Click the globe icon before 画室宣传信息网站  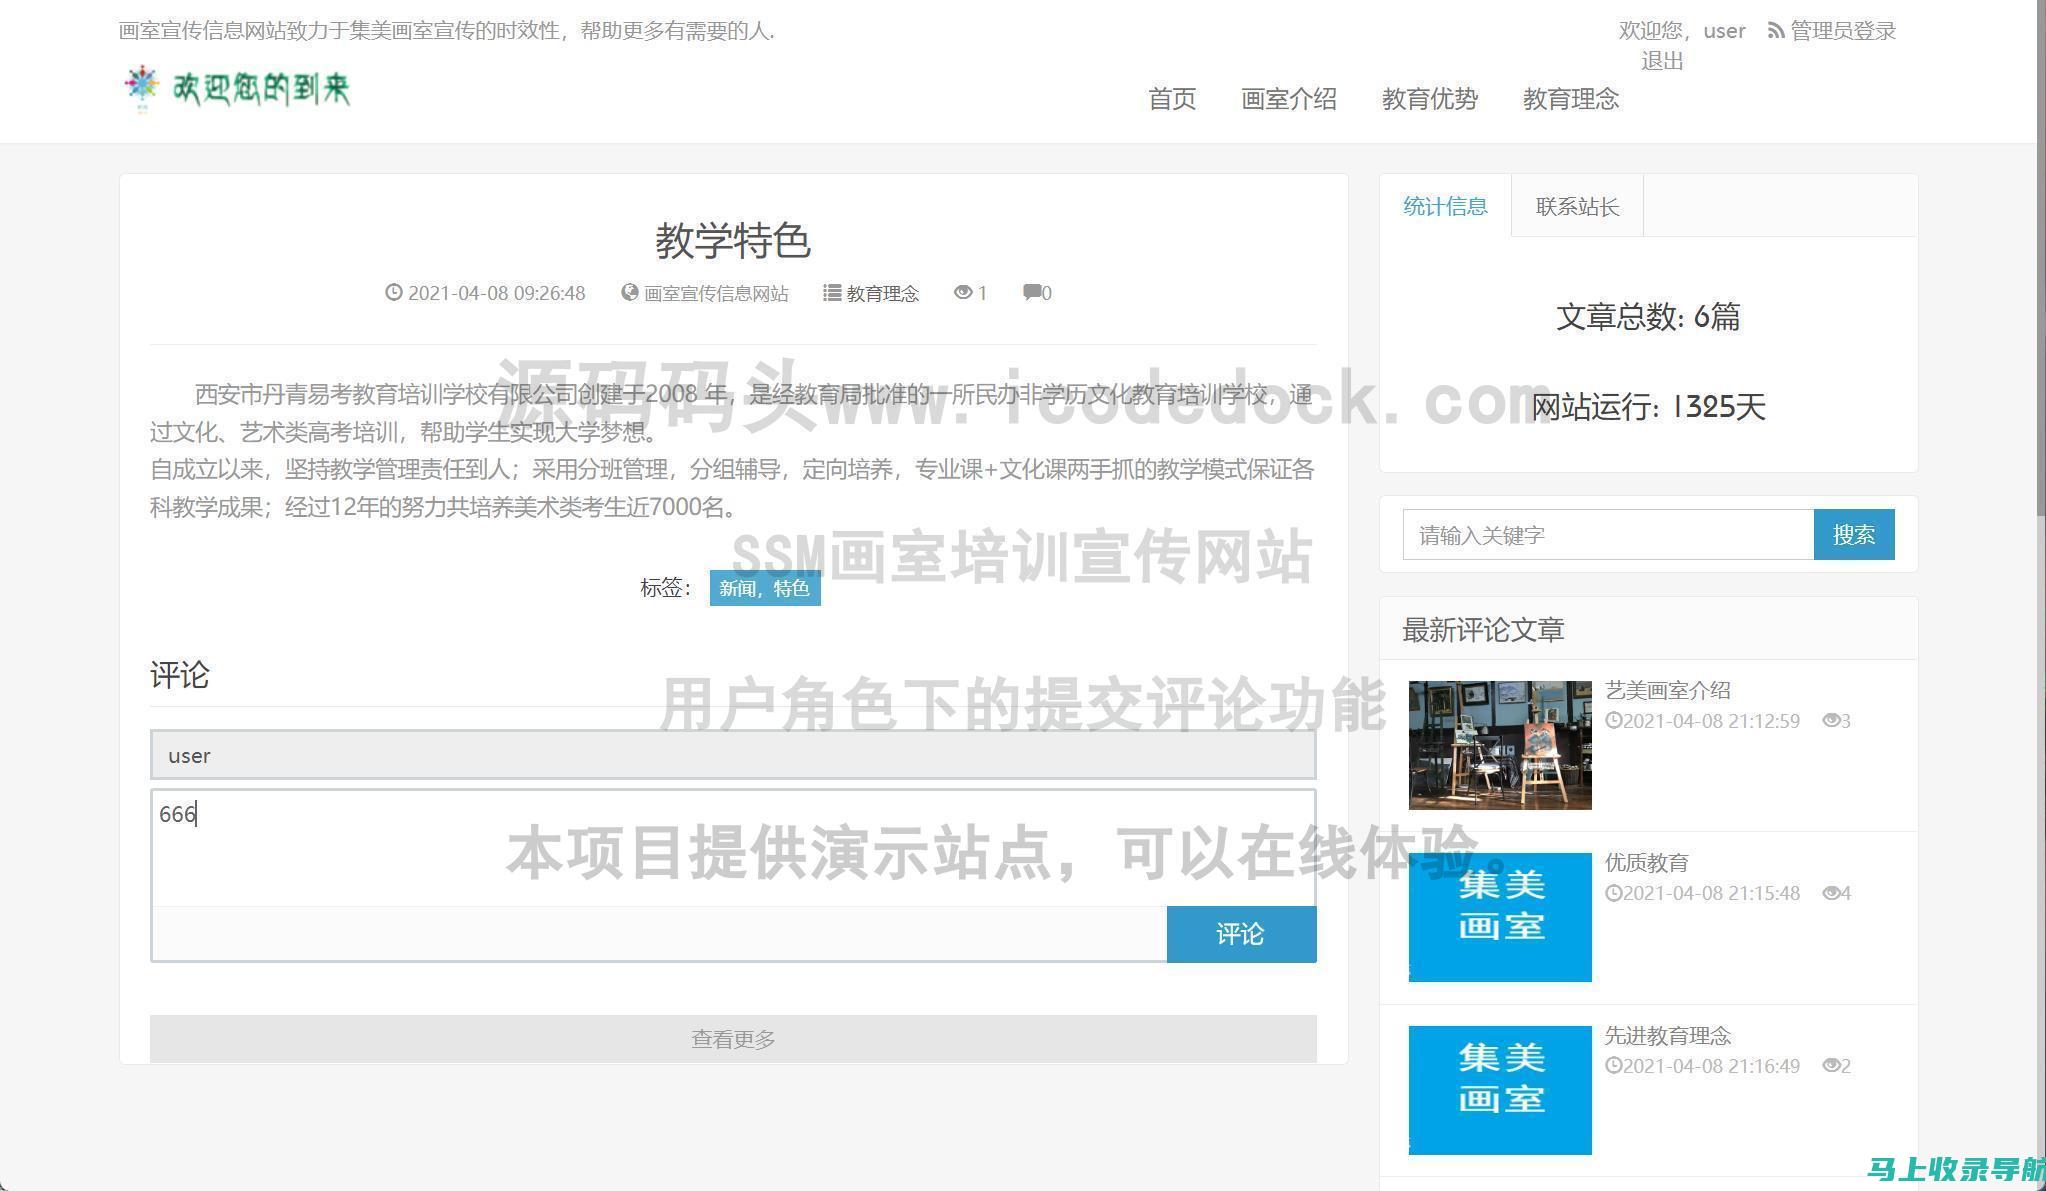click(629, 292)
